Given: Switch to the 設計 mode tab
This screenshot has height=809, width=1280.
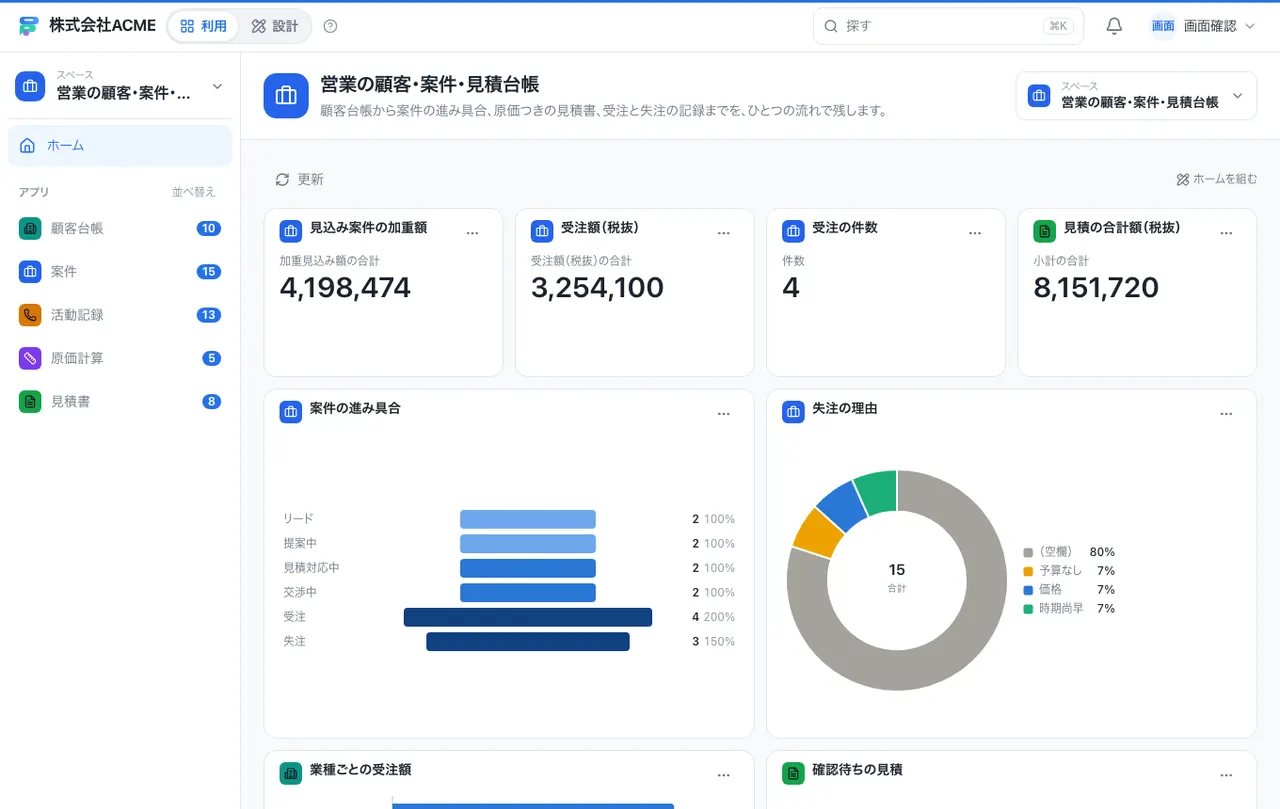Looking at the screenshot, I should [x=275, y=26].
